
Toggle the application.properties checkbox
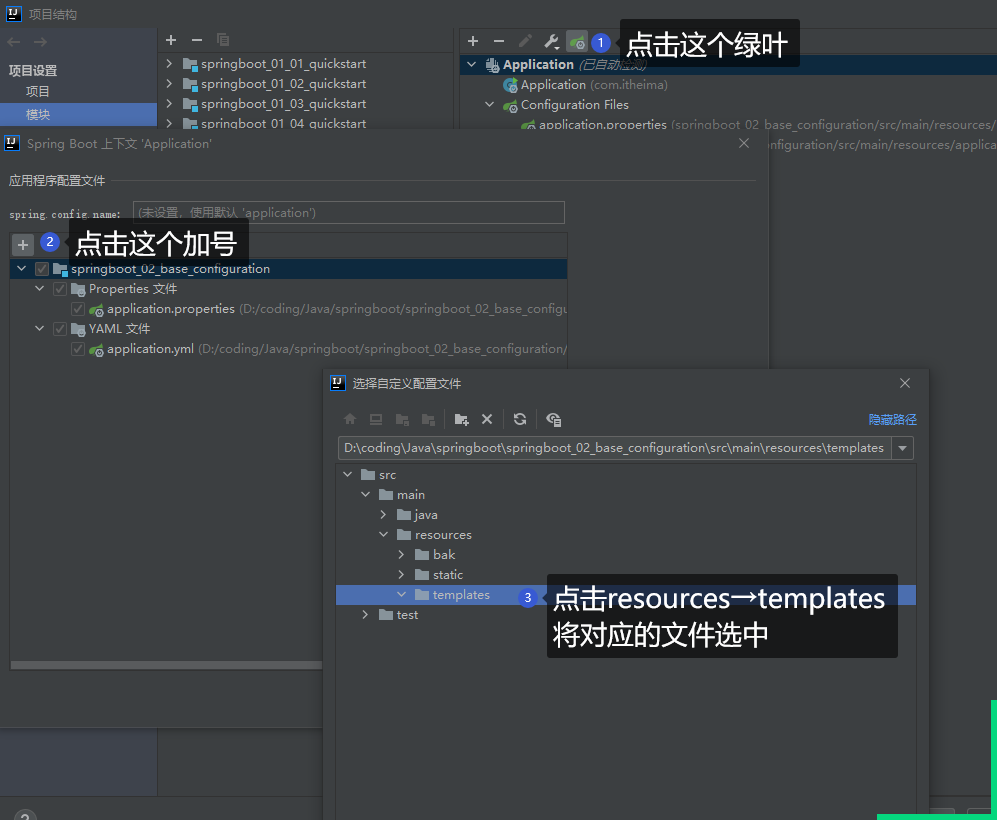[78, 309]
